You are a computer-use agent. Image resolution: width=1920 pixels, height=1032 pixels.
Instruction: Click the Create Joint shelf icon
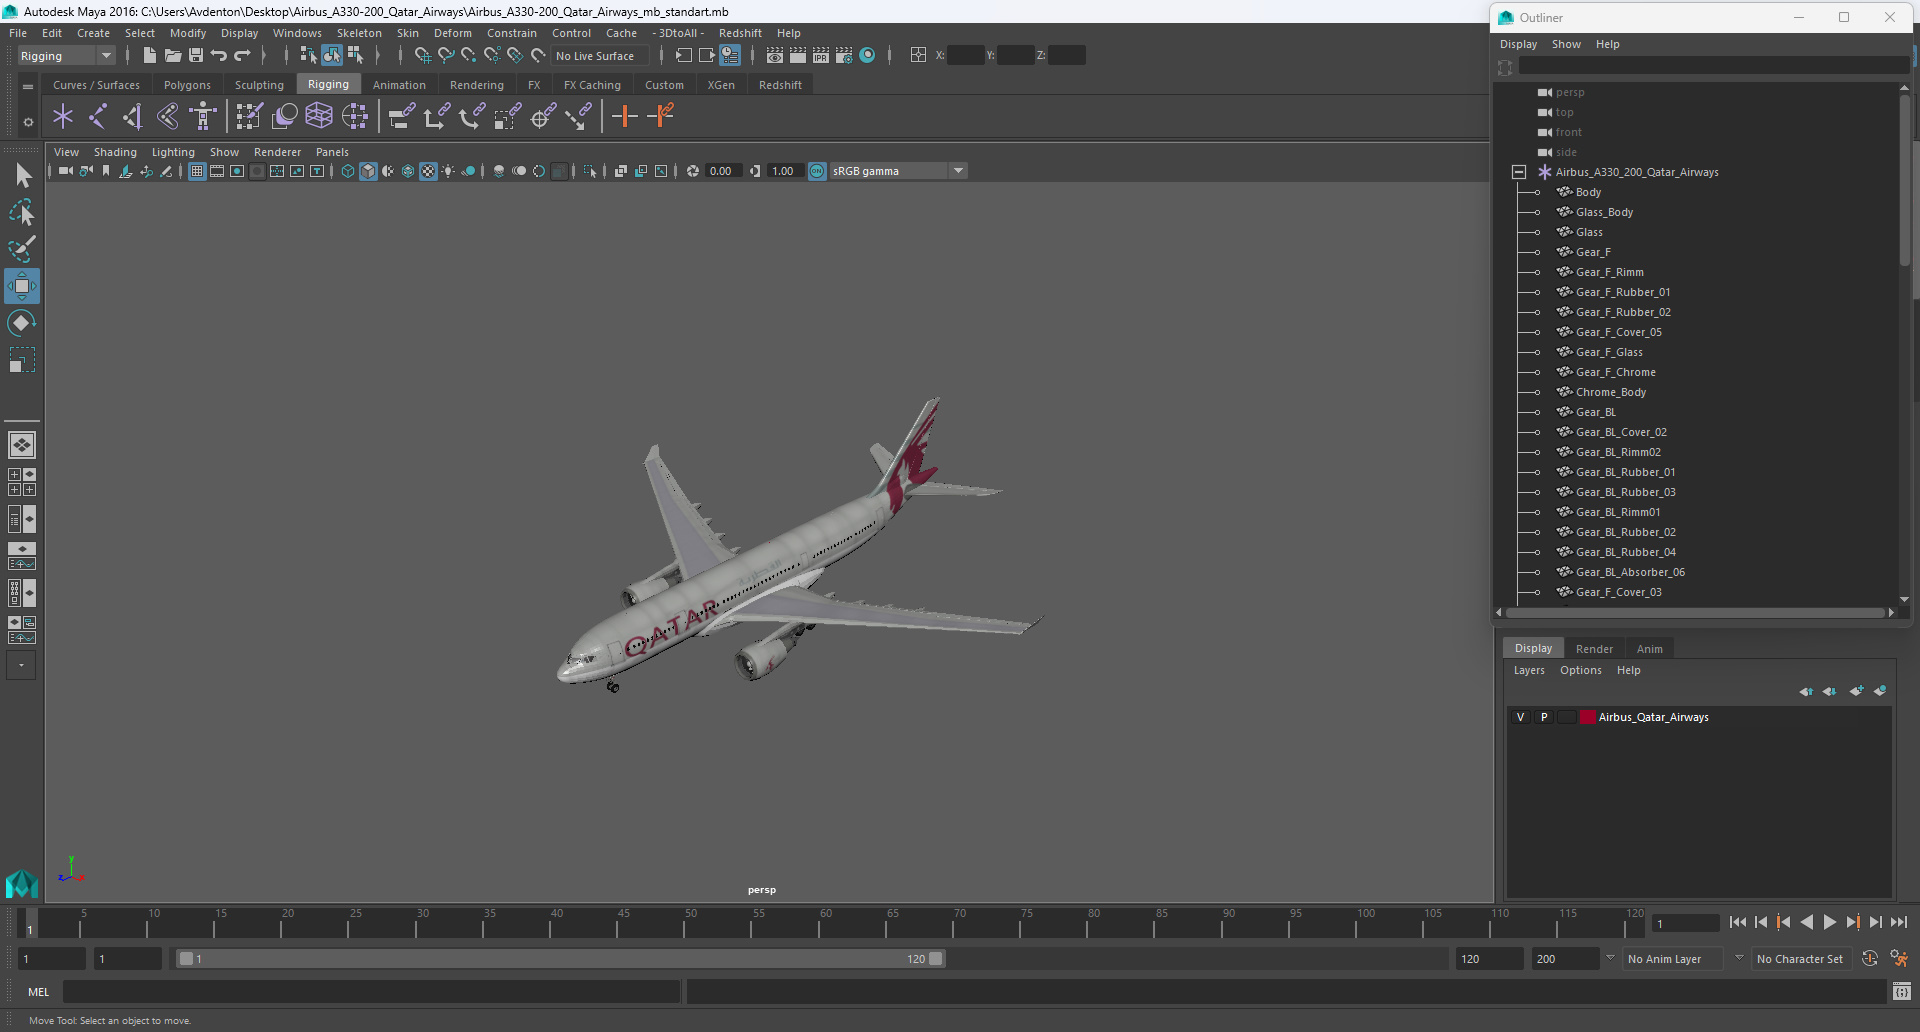click(x=98, y=117)
